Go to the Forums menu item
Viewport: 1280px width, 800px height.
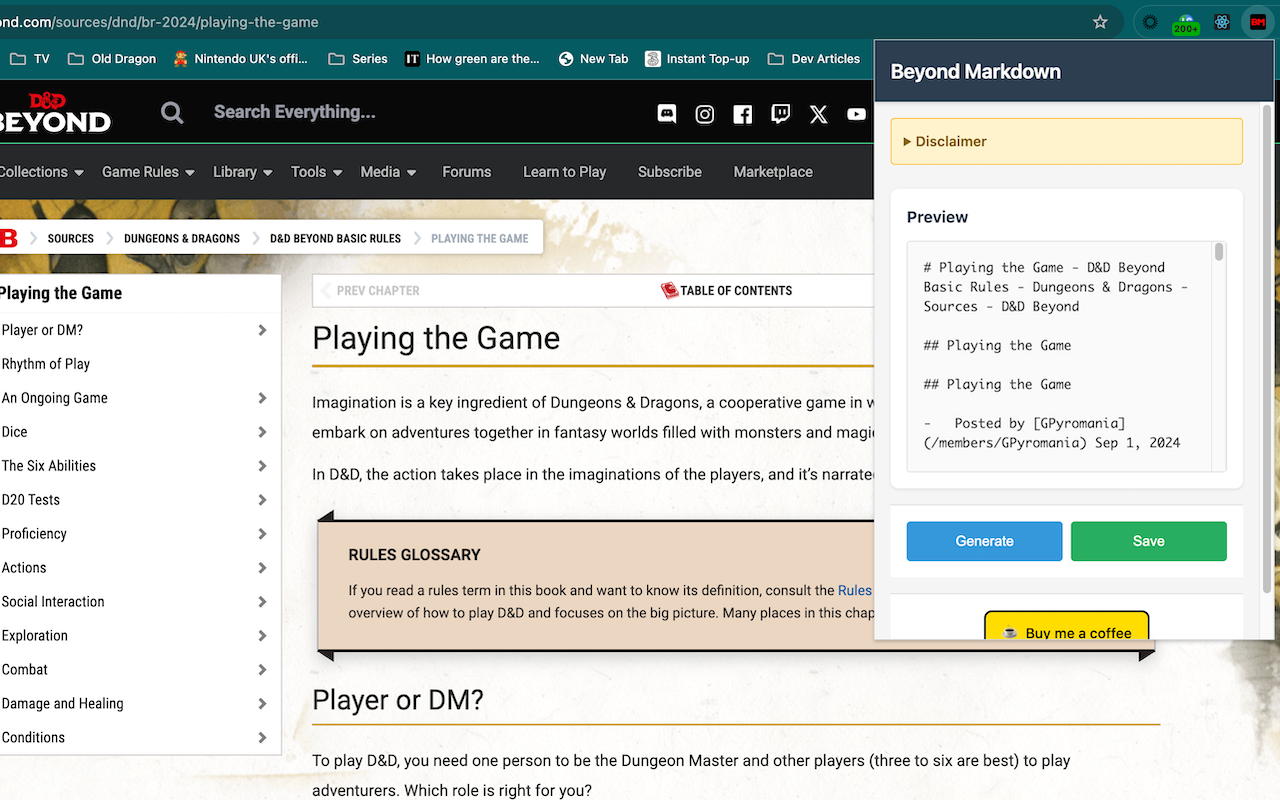point(467,172)
